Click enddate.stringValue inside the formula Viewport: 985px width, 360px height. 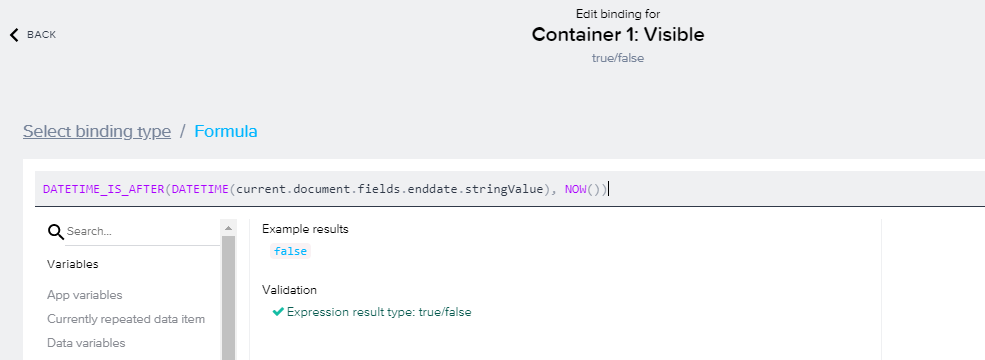coord(475,189)
